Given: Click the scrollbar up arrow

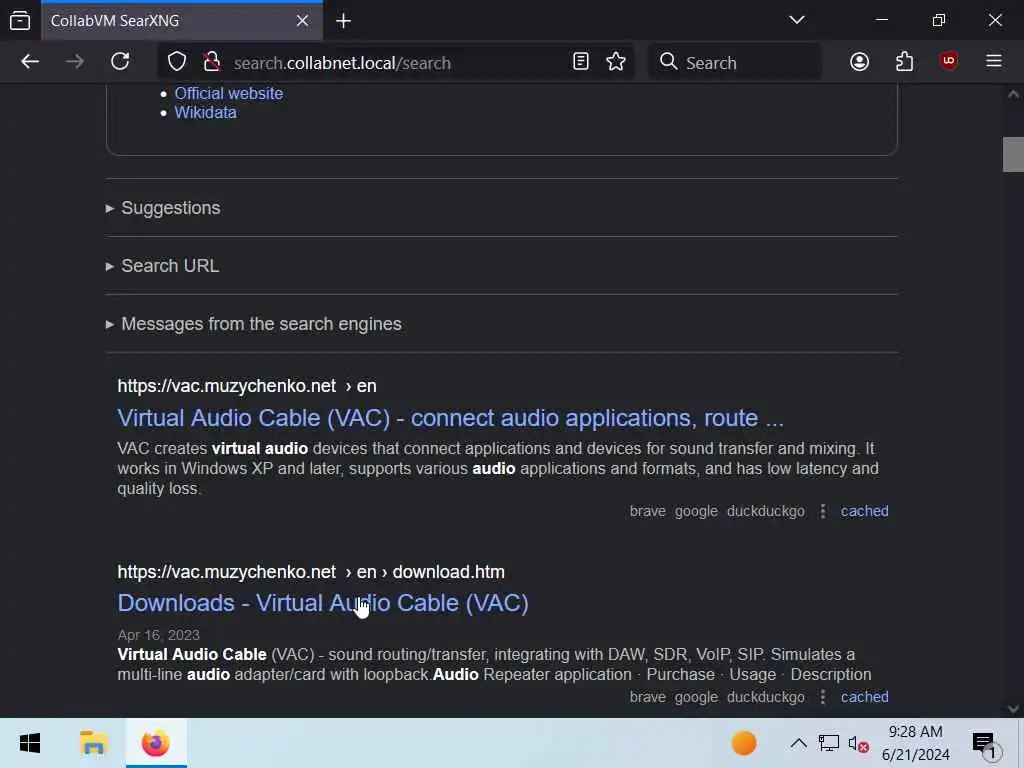Looking at the screenshot, I should tap(1013, 94).
